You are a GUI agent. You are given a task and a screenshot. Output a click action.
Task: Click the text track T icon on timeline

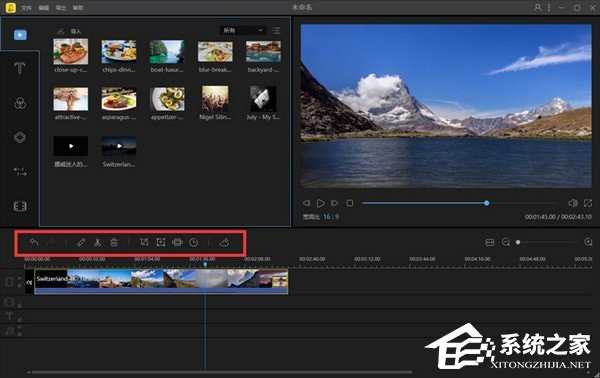9,316
